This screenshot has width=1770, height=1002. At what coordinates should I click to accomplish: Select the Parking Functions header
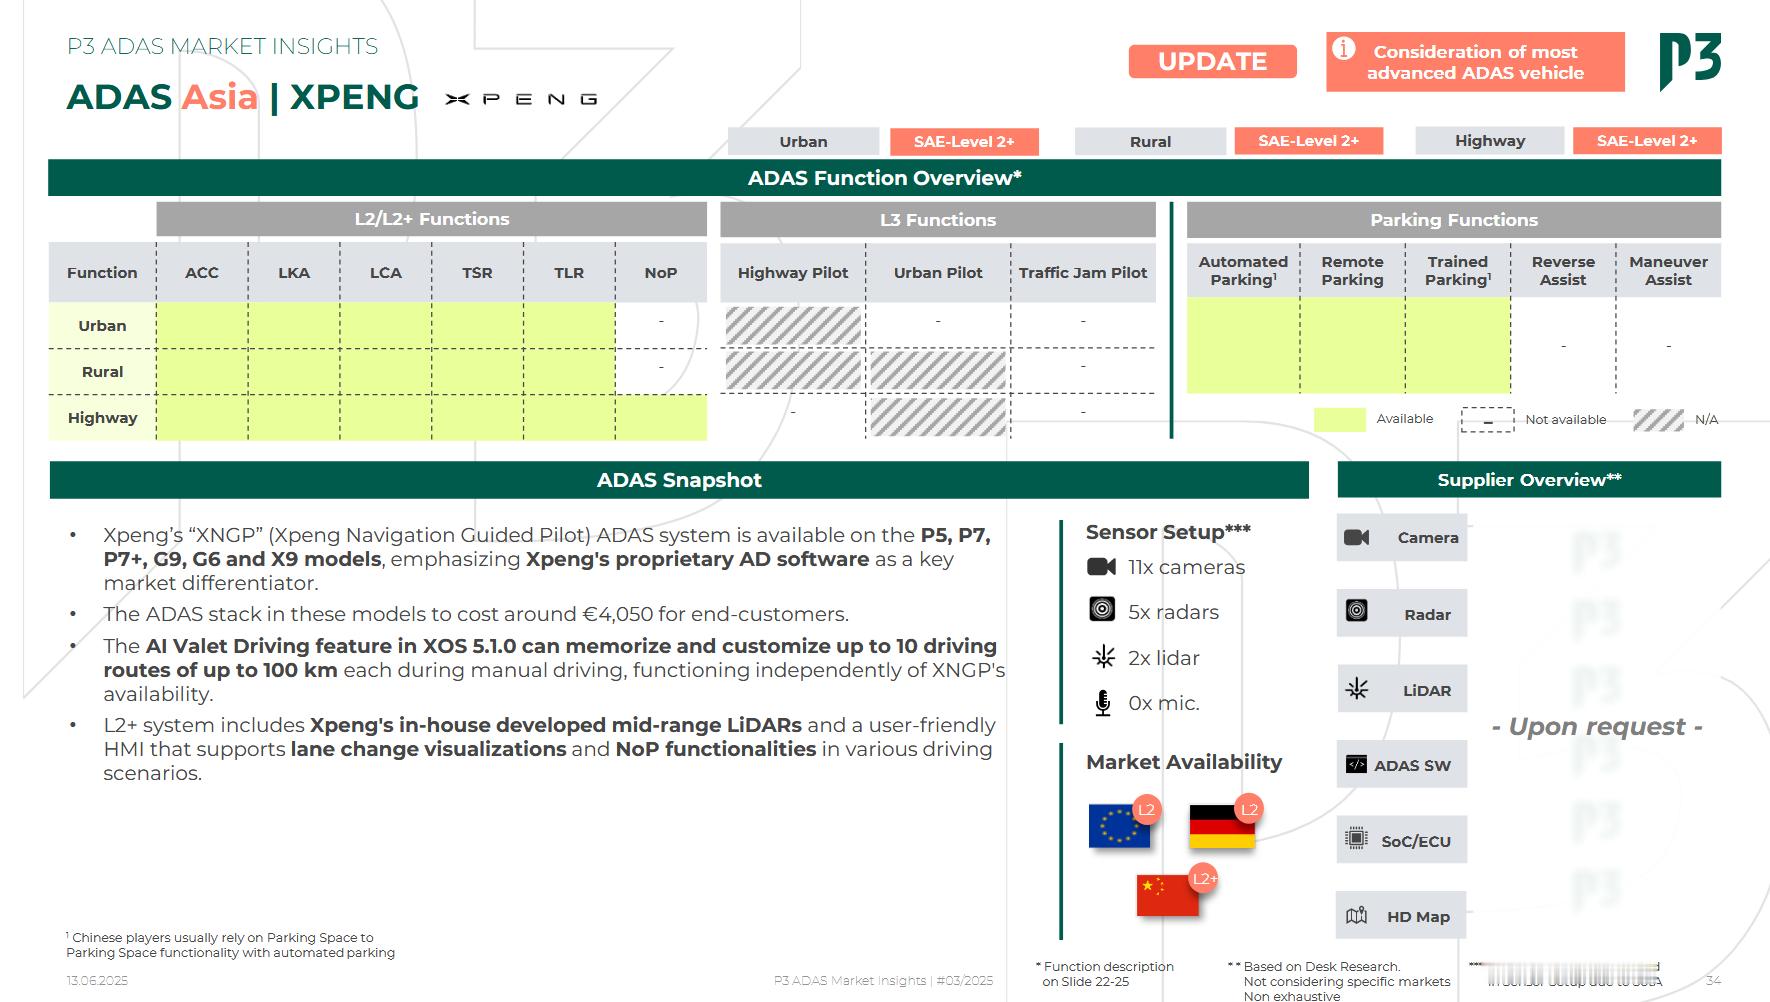1454,220
